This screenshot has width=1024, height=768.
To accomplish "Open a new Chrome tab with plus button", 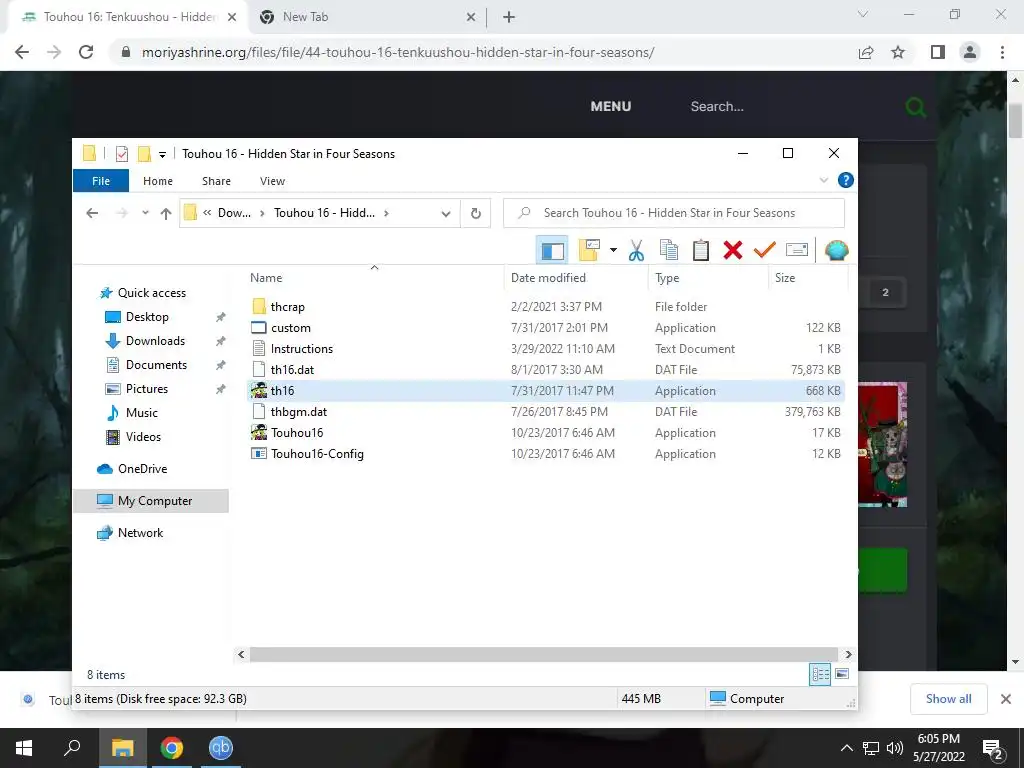I will [509, 18].
